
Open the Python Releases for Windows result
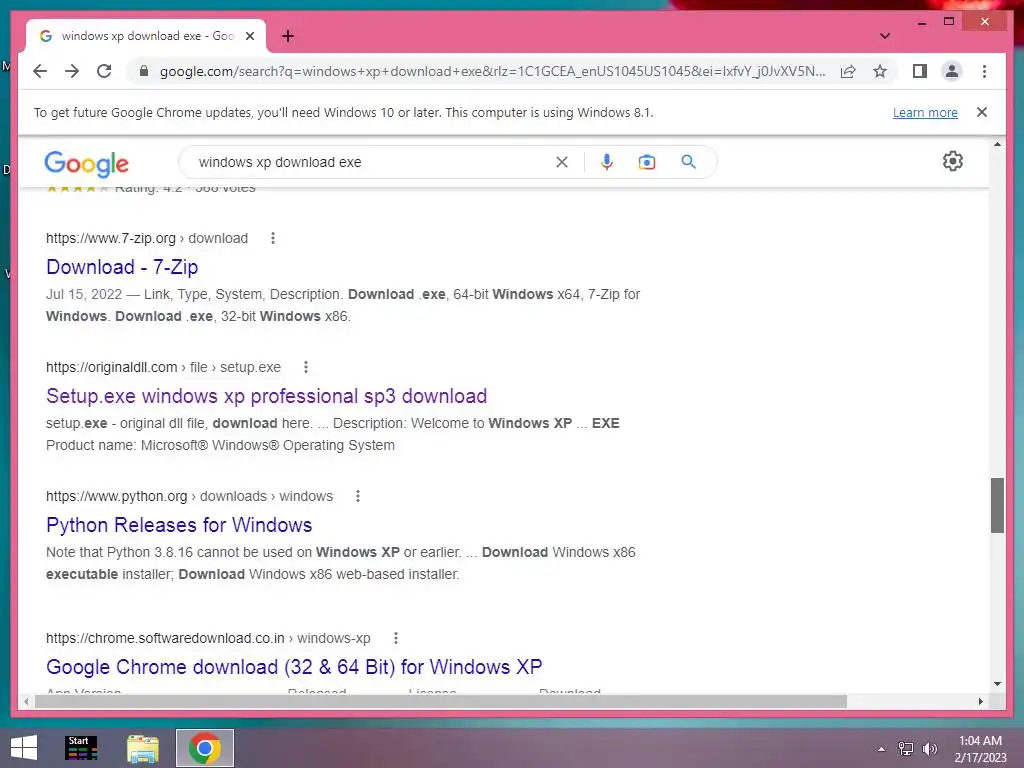(x=179, y=525)
